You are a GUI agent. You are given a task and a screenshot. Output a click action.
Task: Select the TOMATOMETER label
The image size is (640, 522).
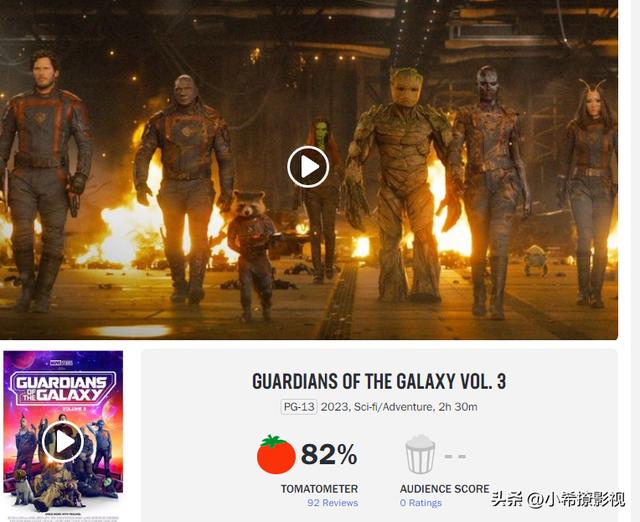pyautogui.click(x=319, y=489)
